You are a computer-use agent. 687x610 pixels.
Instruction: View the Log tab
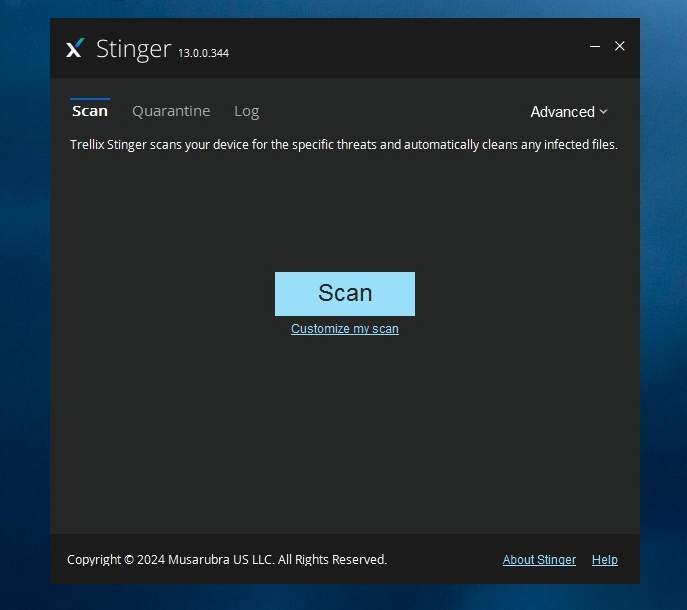[246, 111]
